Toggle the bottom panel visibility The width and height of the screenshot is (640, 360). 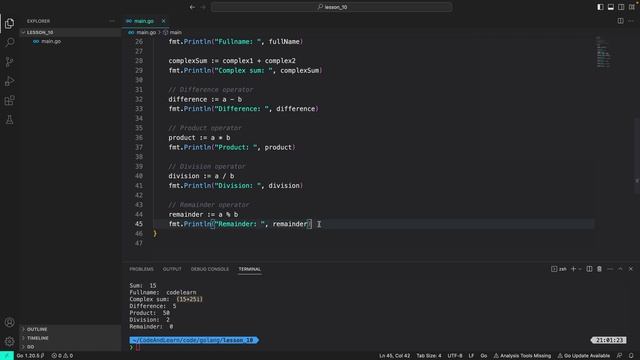pyautogui.click(x=611, y=7)
